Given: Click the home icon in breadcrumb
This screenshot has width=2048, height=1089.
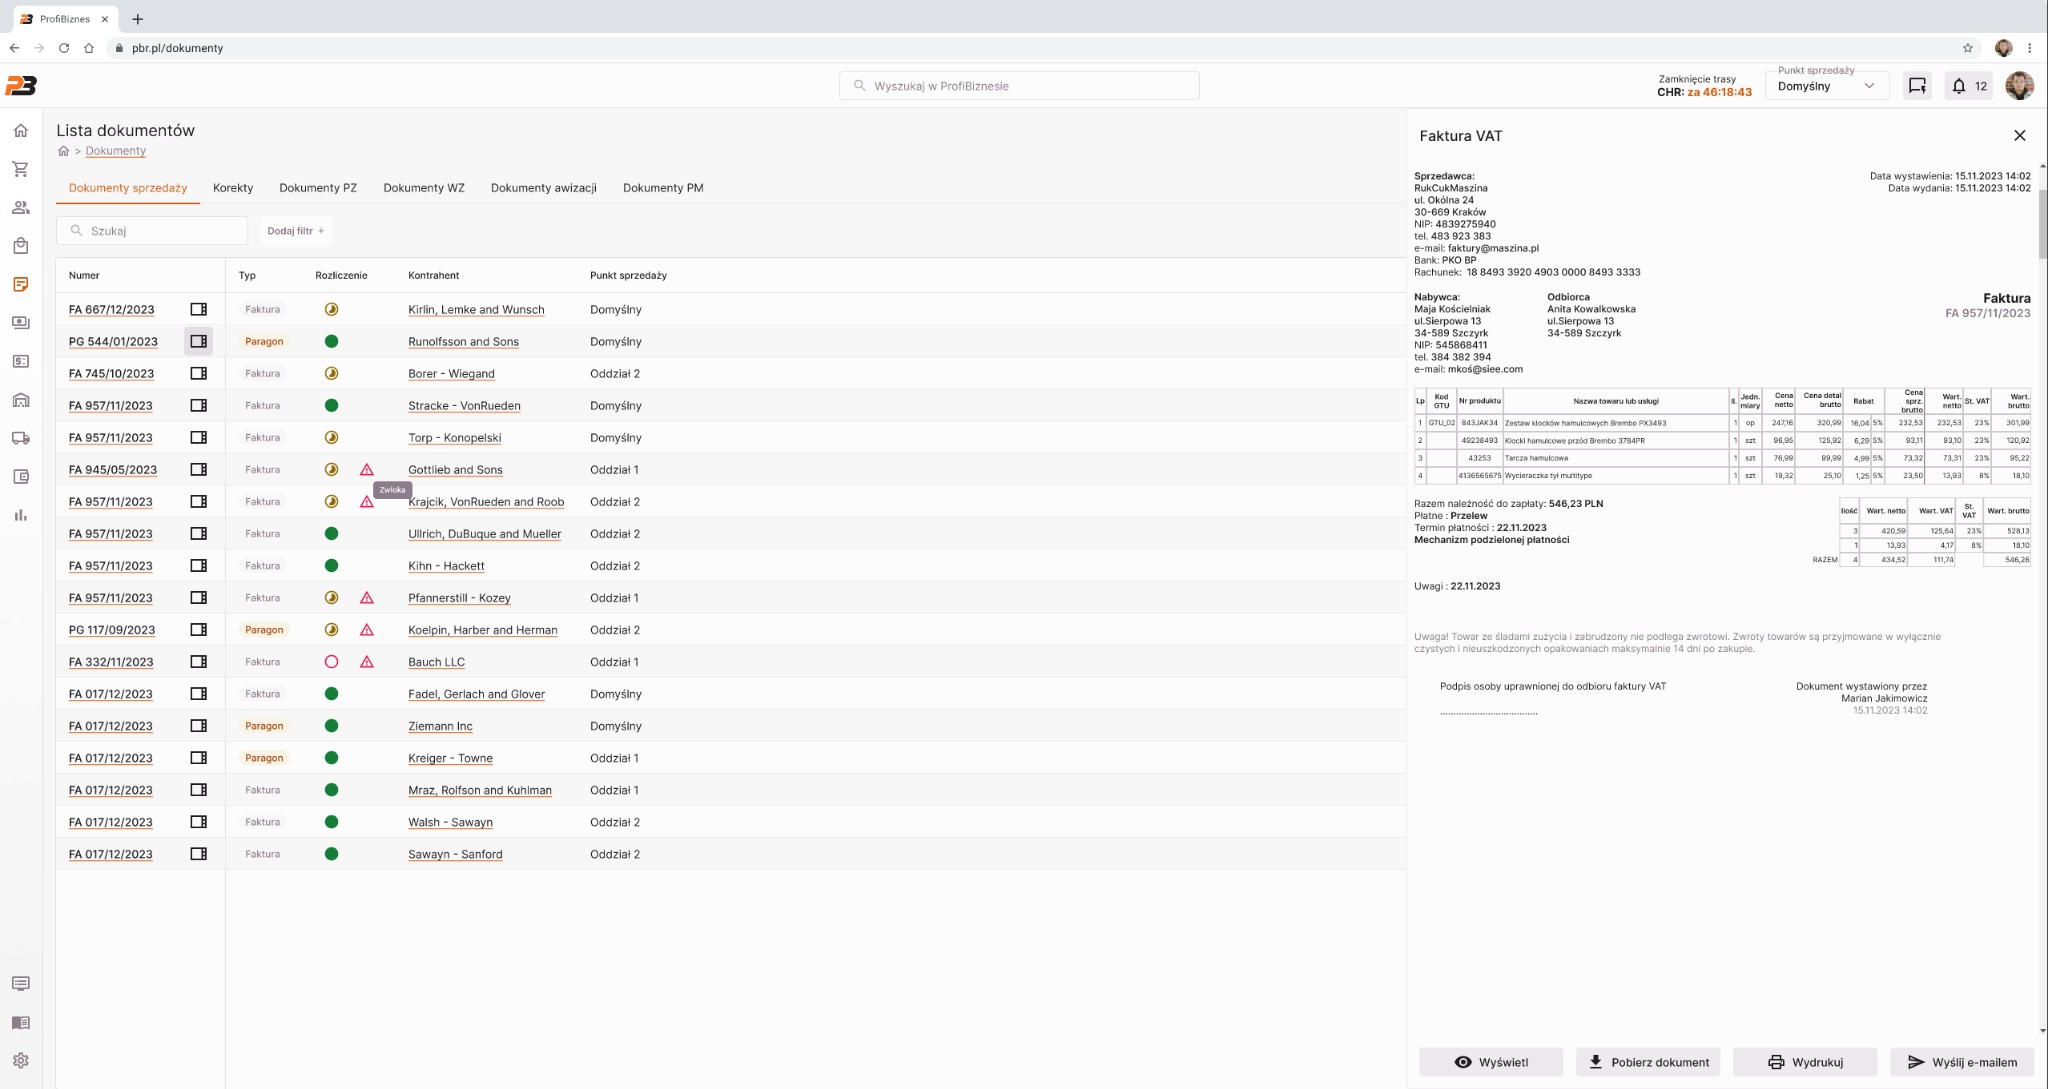Looking at the screenshot, I should (x=63, y=151).
